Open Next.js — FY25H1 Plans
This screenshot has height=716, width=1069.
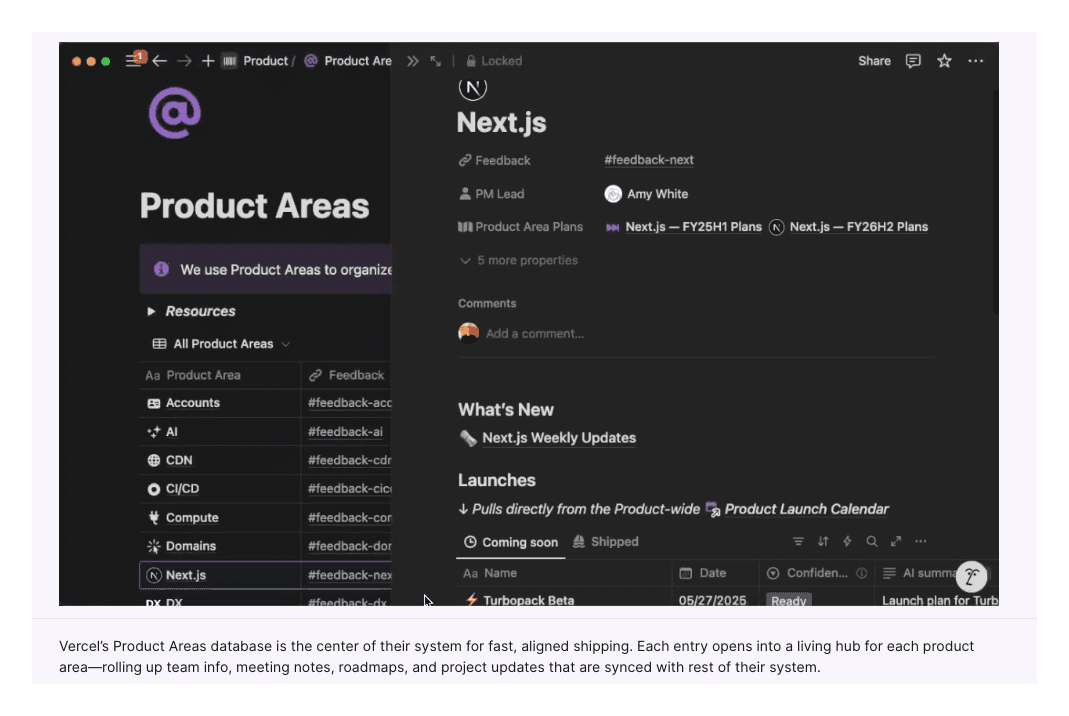684,227
